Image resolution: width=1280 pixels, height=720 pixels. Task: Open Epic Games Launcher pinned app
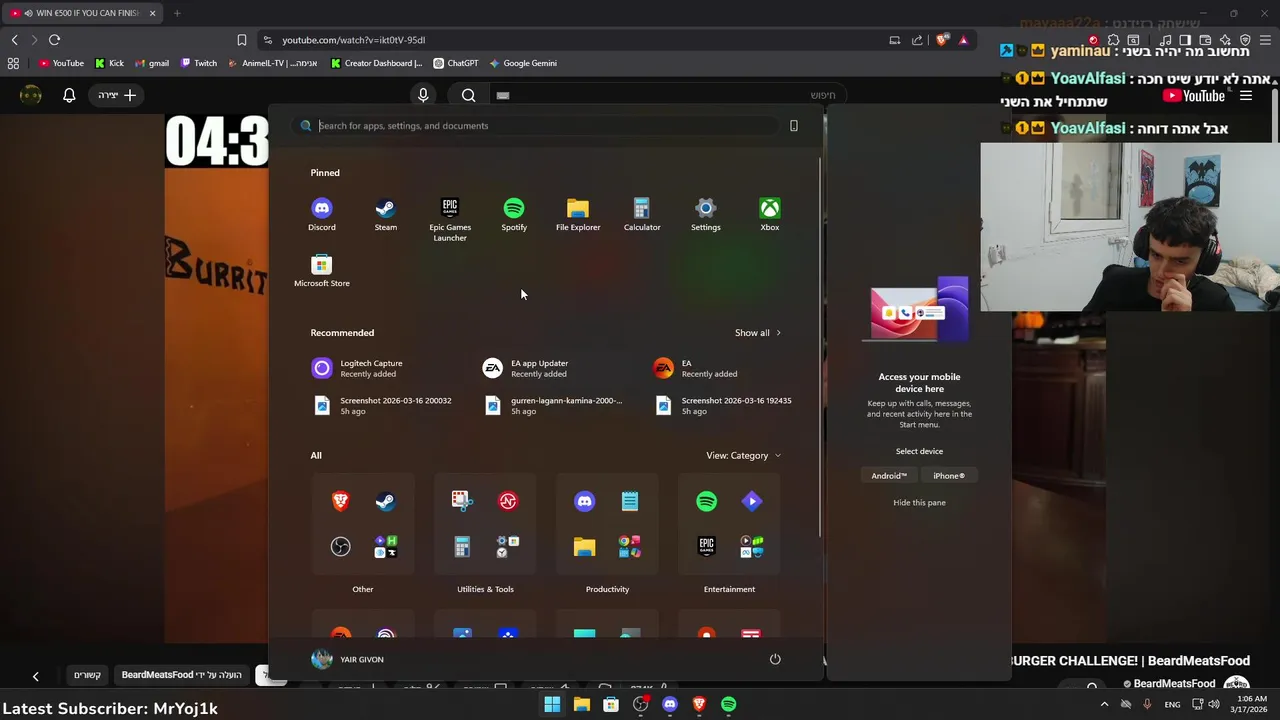coord(450,219)
